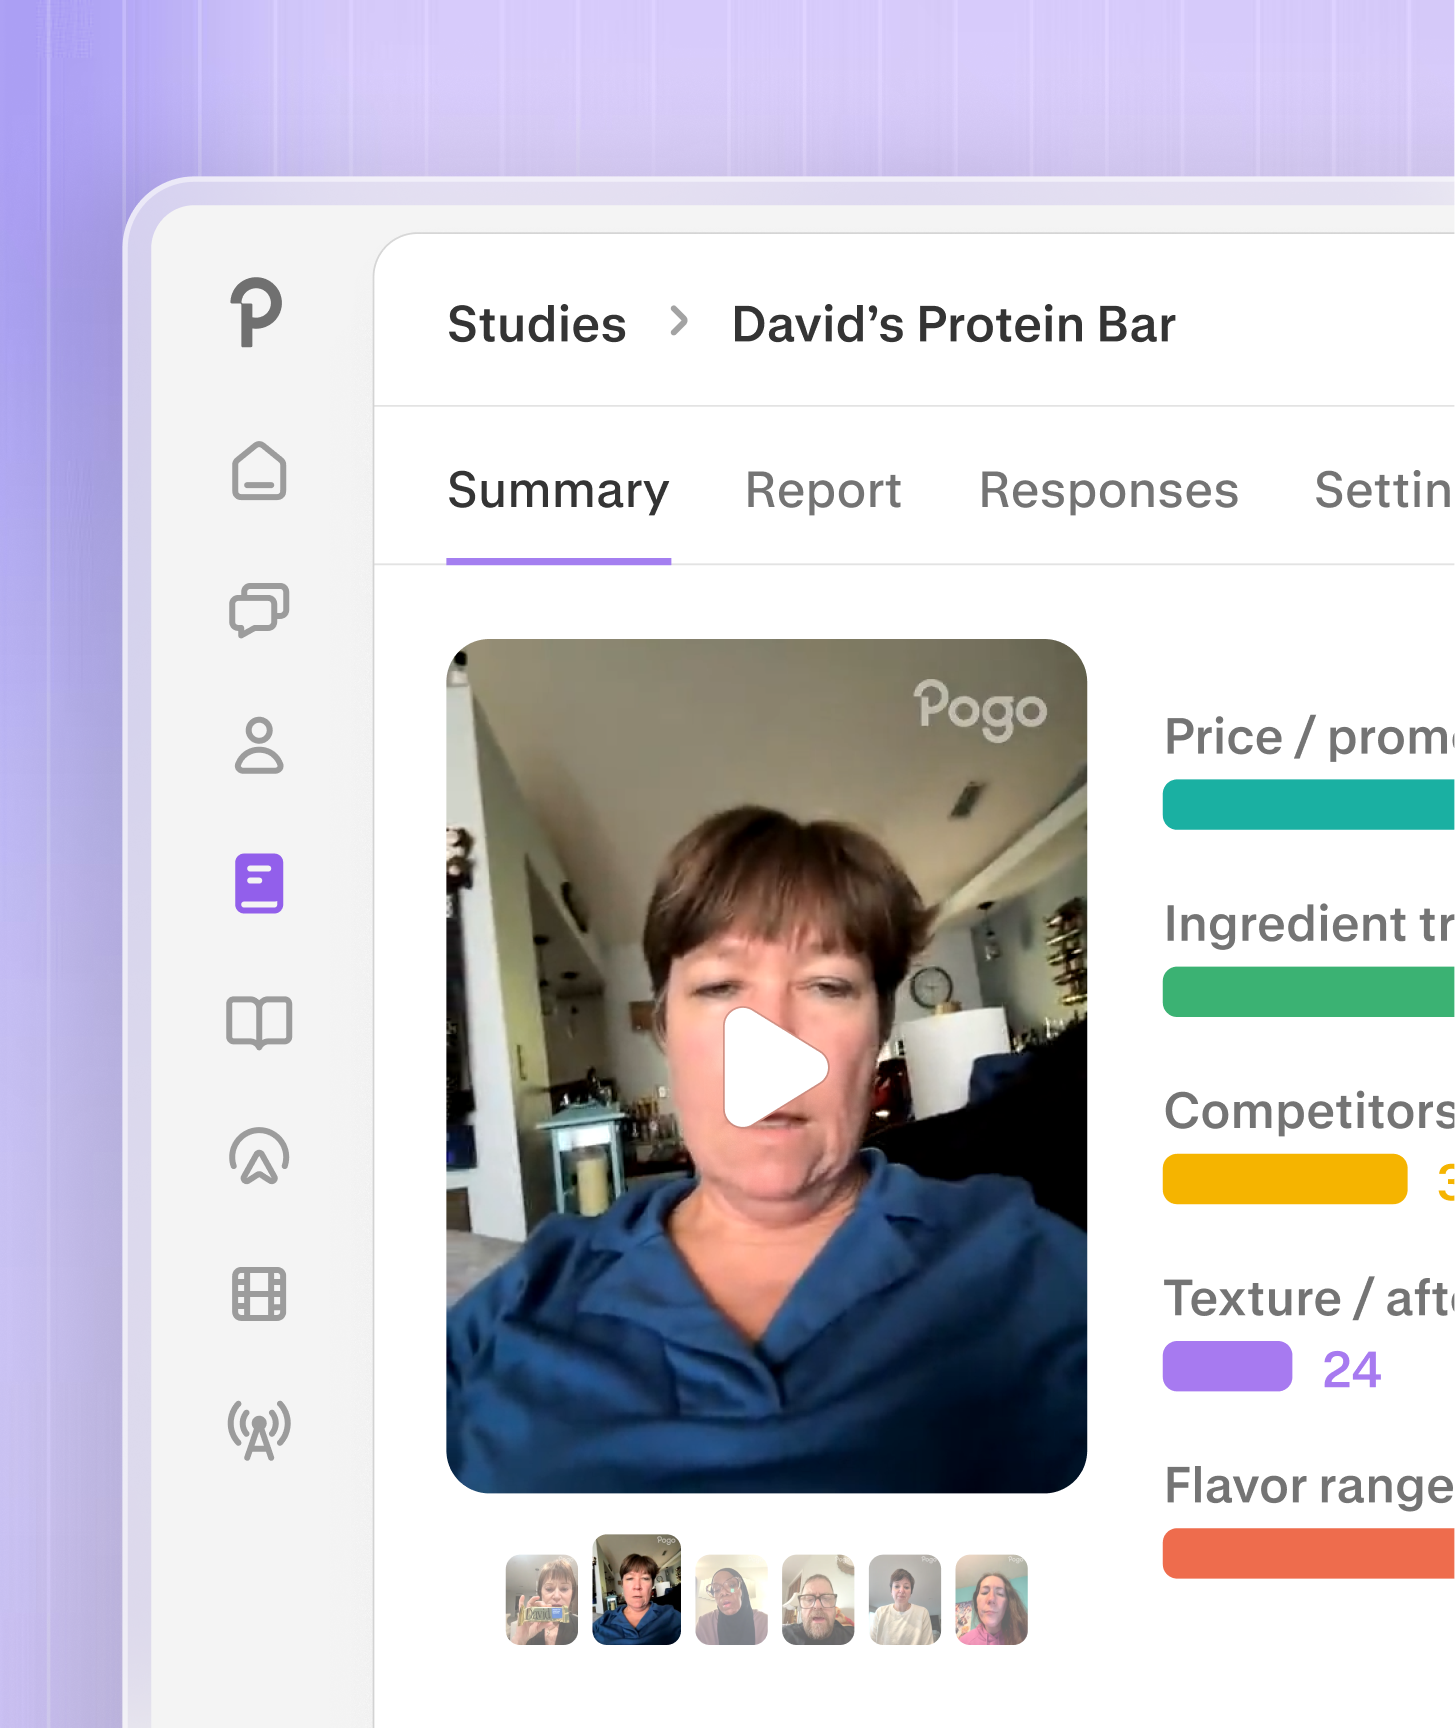Click the Price / promo label
Screen dimensions: 1455x1728
1310,737
